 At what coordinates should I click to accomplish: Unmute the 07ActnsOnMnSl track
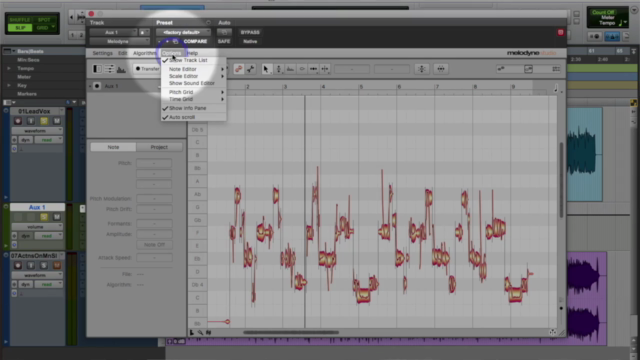(57, 265)
